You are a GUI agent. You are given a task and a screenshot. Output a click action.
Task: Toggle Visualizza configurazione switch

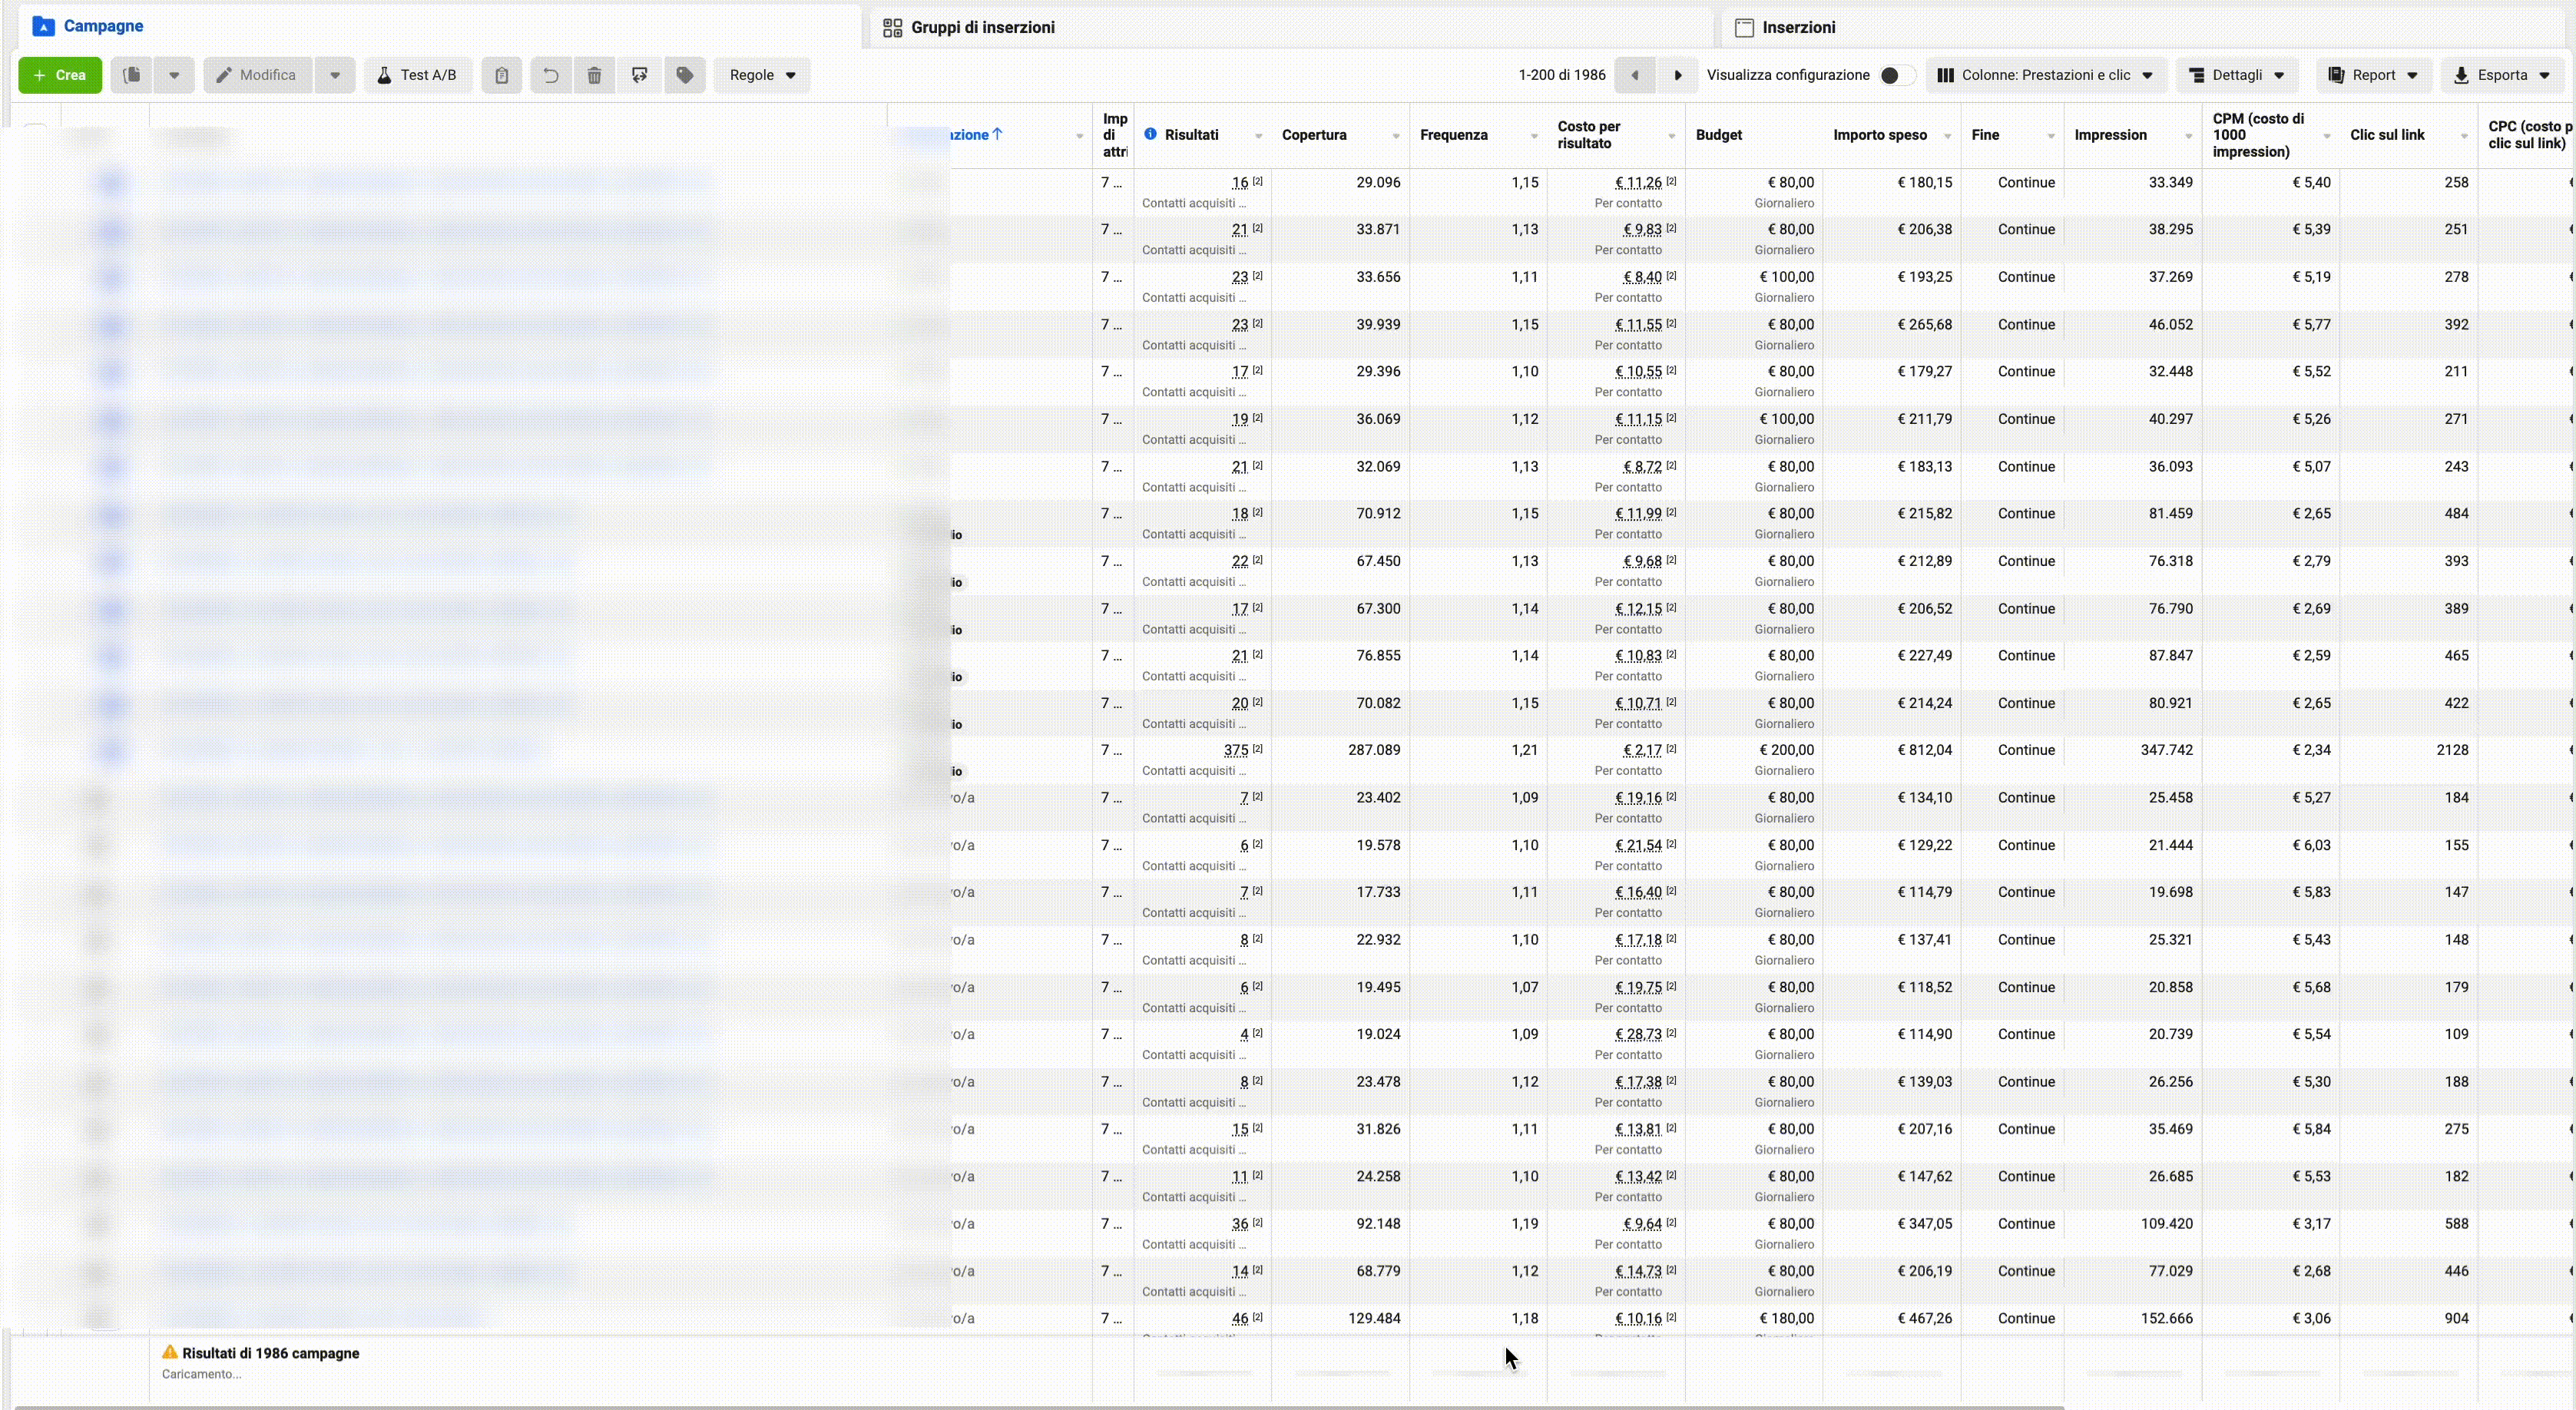(x=1895, y=75)
